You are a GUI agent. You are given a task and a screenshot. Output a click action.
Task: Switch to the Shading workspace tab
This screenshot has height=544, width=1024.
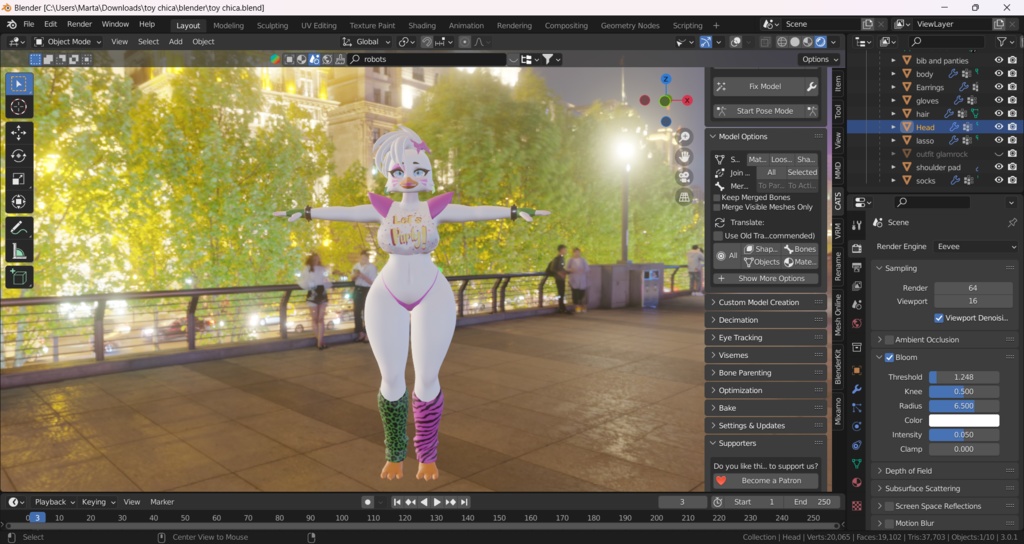tap(422, 25)
